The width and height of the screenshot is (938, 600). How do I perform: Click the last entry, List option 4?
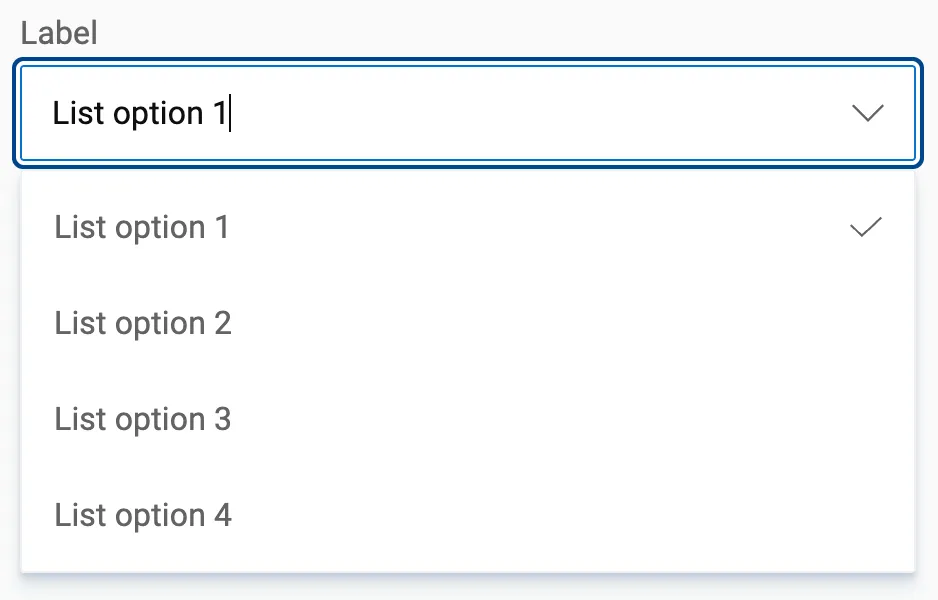point(143,516)
